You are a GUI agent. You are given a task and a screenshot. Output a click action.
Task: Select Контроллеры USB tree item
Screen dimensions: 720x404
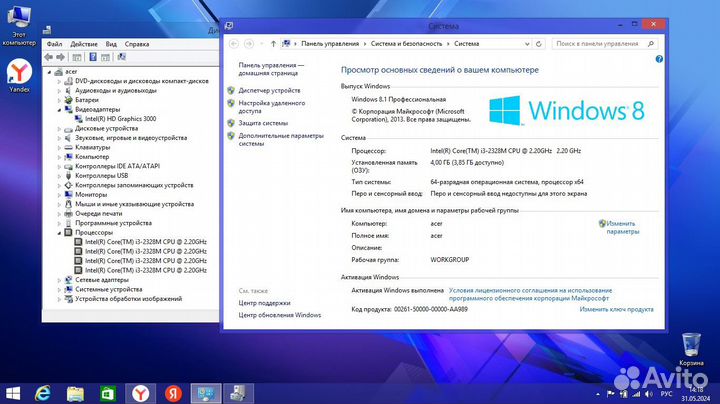101,176
